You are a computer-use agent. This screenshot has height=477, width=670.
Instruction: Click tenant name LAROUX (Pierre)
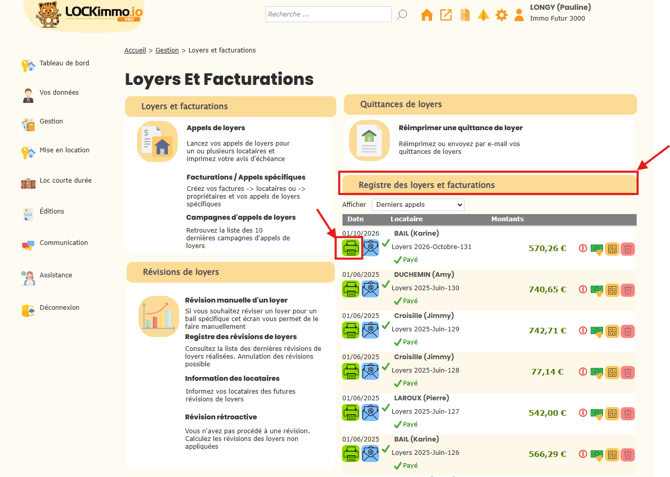421,398
